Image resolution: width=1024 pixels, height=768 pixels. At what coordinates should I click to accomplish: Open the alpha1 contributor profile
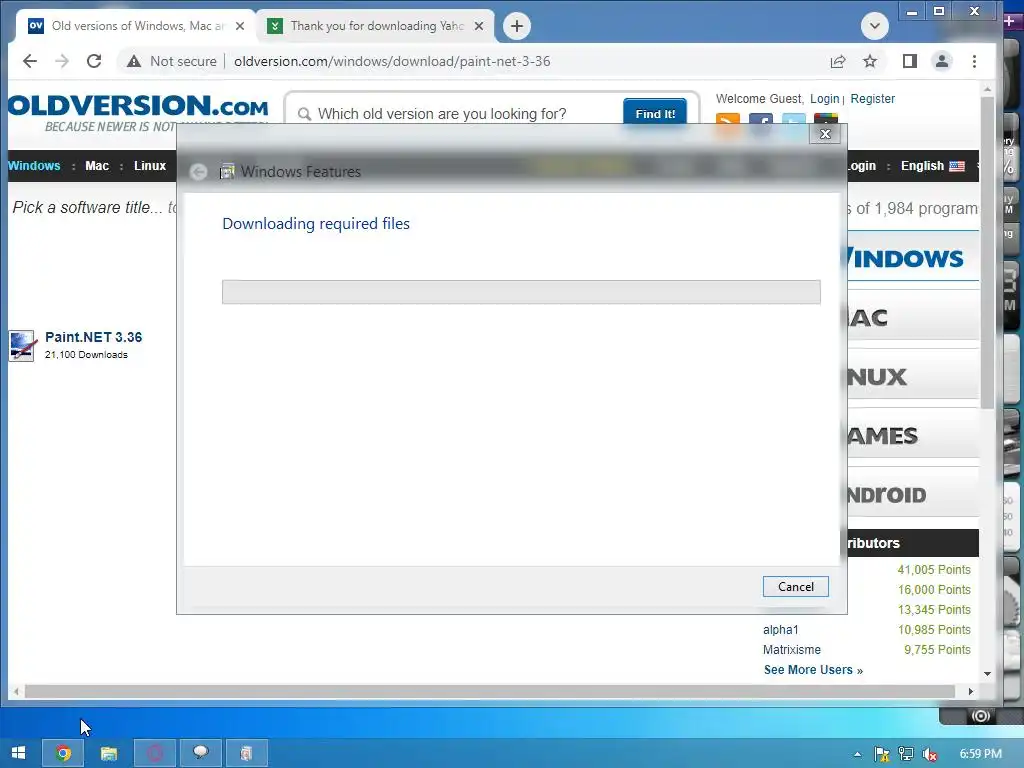pos(780,630)
